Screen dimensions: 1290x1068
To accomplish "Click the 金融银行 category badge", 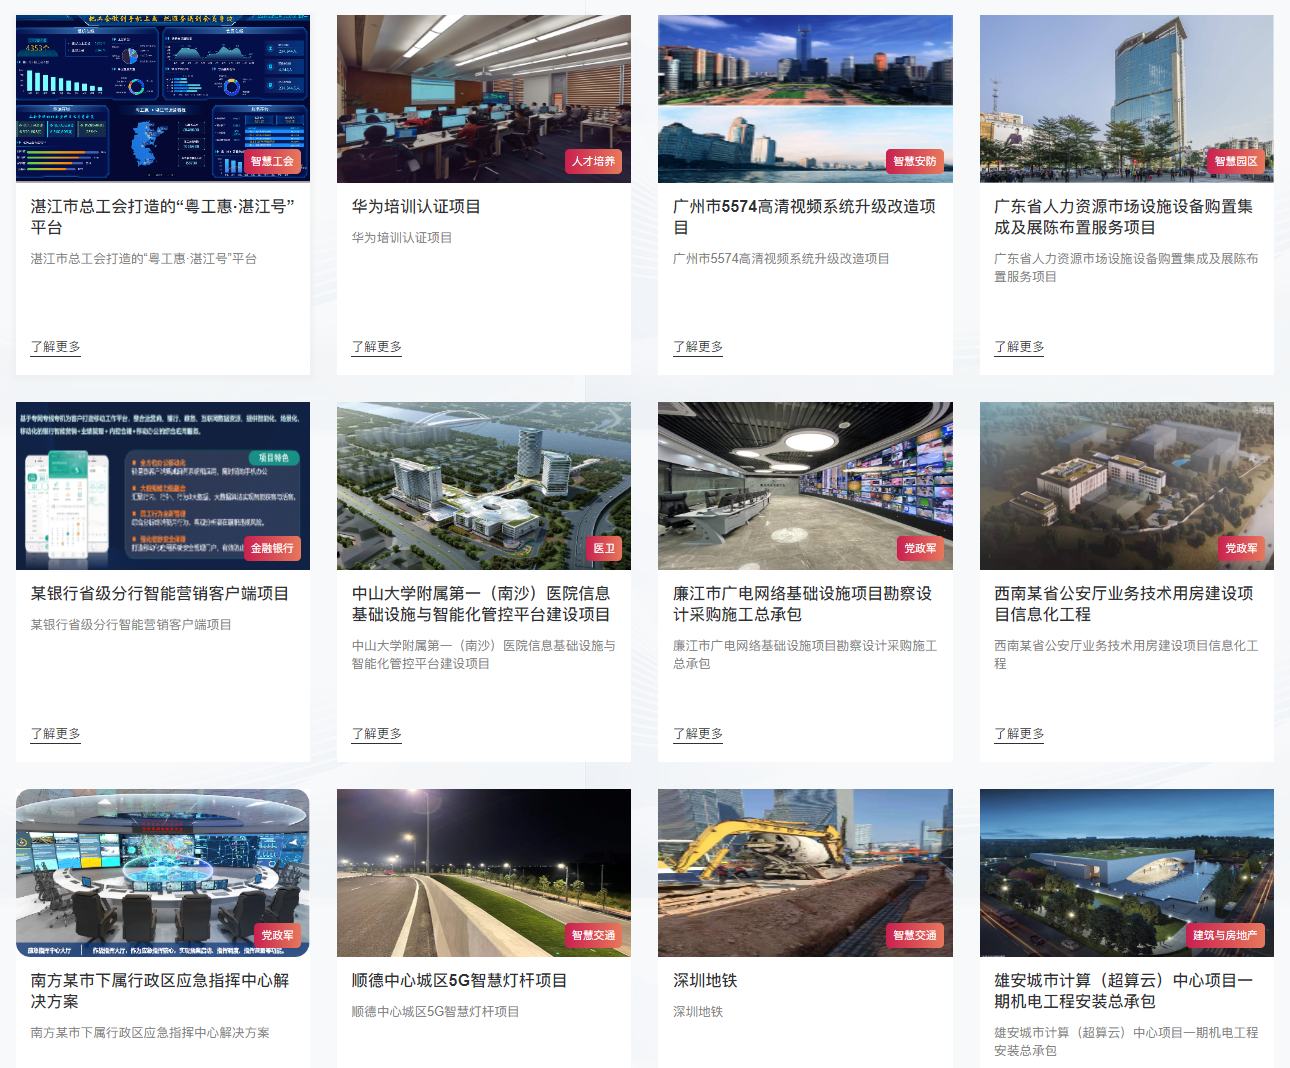I will (272, 548).
